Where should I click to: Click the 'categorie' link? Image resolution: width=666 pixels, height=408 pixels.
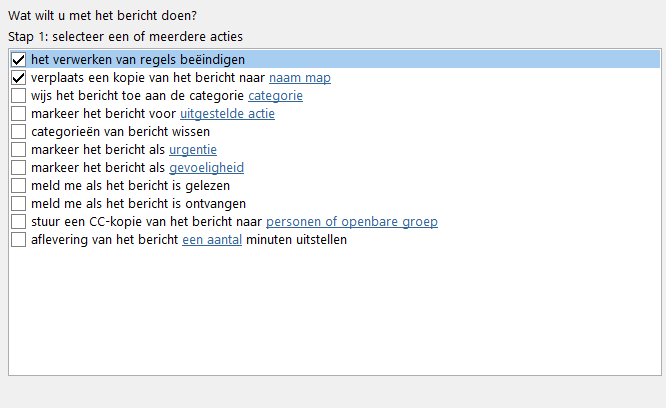(x=275, y=96)
